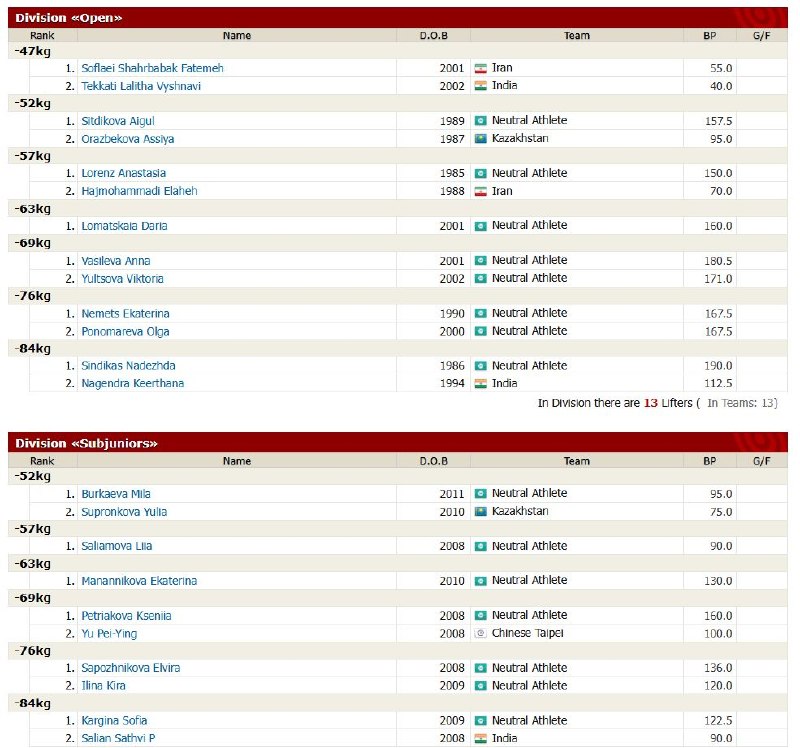Select Manannikova Ekaterina name link
The width and height of the screenshot is (800, 748).
[x=139, y=581]
